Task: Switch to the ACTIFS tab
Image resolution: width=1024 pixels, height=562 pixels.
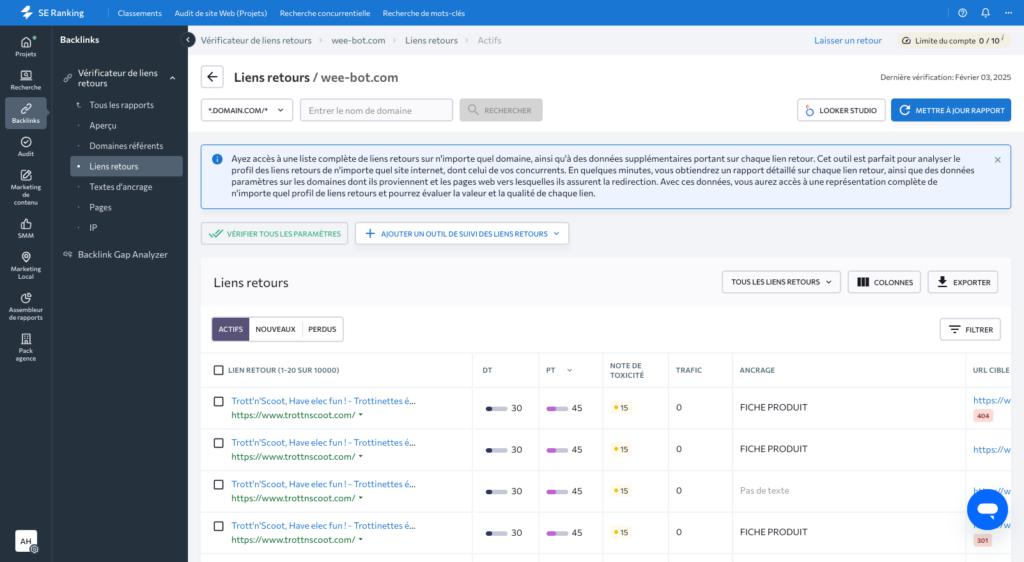Action: 231,329
